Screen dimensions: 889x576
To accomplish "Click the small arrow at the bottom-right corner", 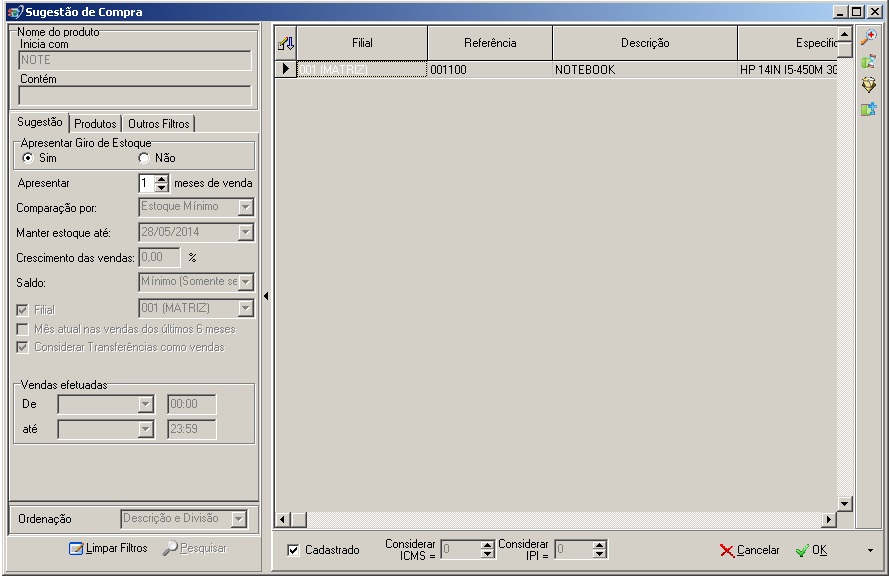I will (x=870, y=550).
